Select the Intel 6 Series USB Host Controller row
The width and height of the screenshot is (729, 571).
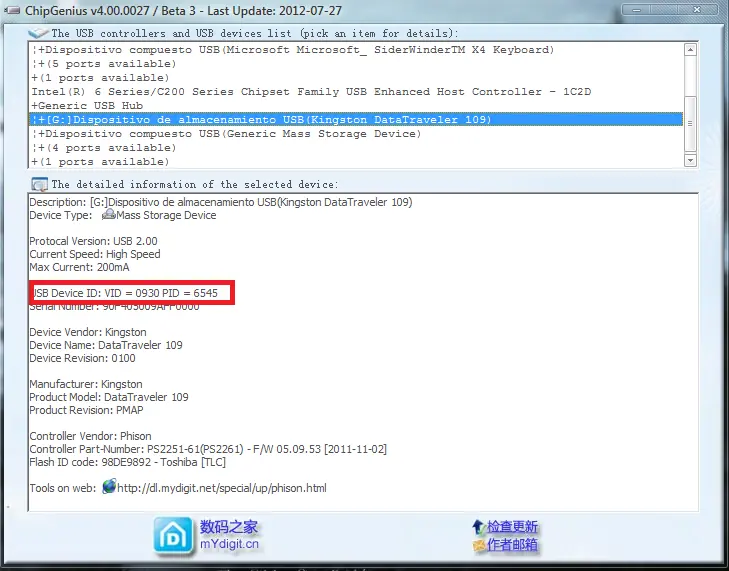[356, 92]
